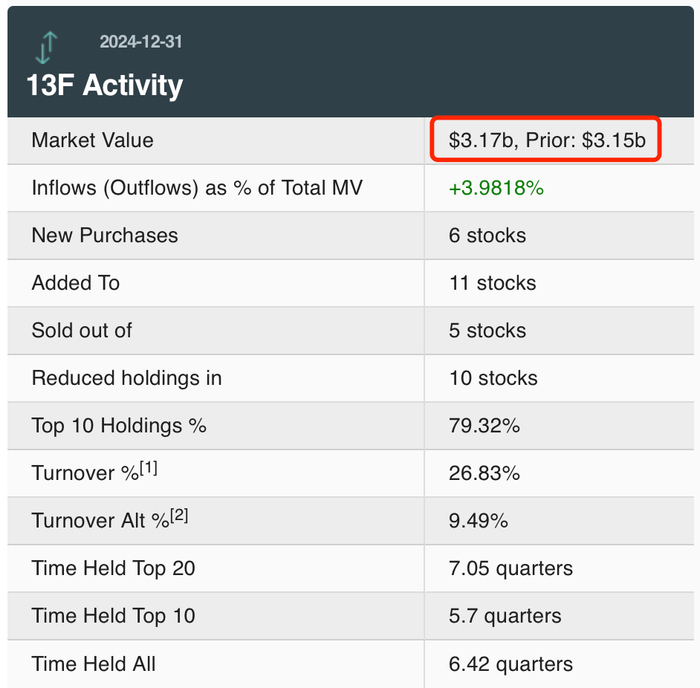Click the green +3.9818% inflows value
The height and width of the screenshot is (688, 700).
tap(496, 188)
